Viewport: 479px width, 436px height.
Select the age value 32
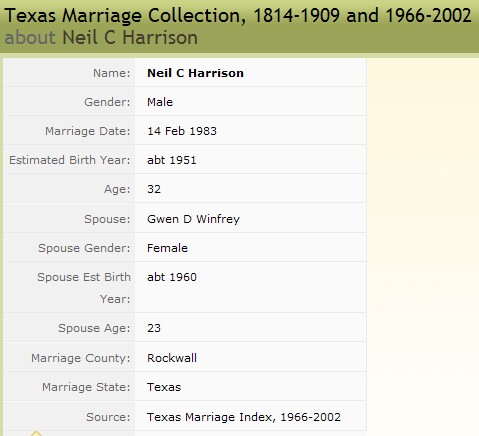(154, 189)
